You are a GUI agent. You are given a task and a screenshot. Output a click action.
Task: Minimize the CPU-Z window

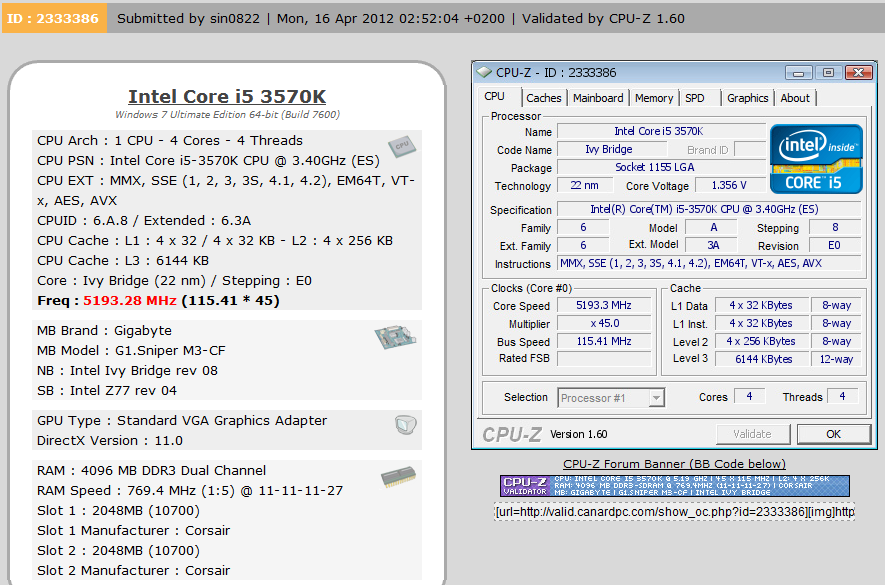[x=798, y=73]
